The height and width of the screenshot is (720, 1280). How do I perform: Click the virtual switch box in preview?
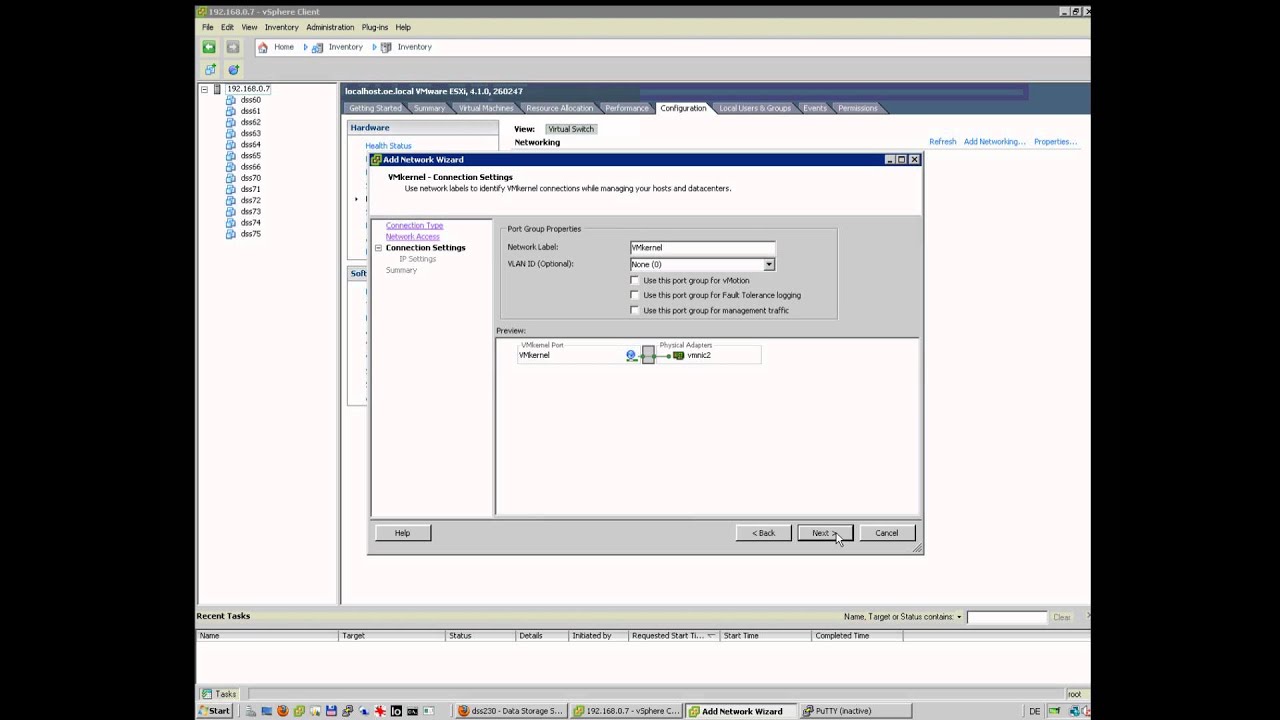pos(648,354)
